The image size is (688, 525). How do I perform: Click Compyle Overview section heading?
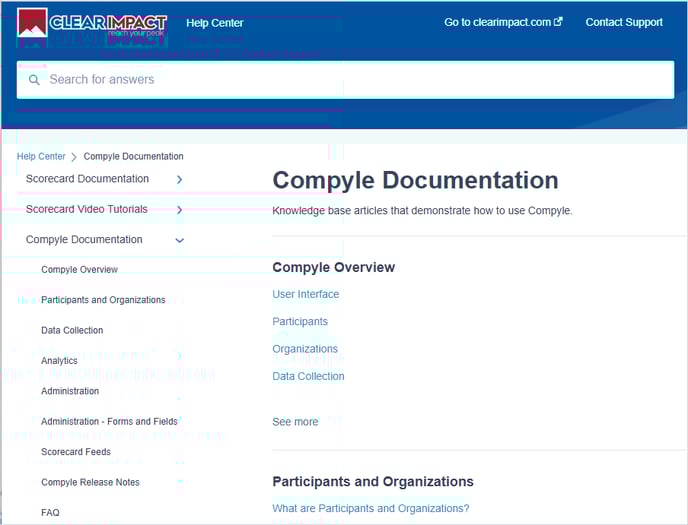(x=333, y=267)
